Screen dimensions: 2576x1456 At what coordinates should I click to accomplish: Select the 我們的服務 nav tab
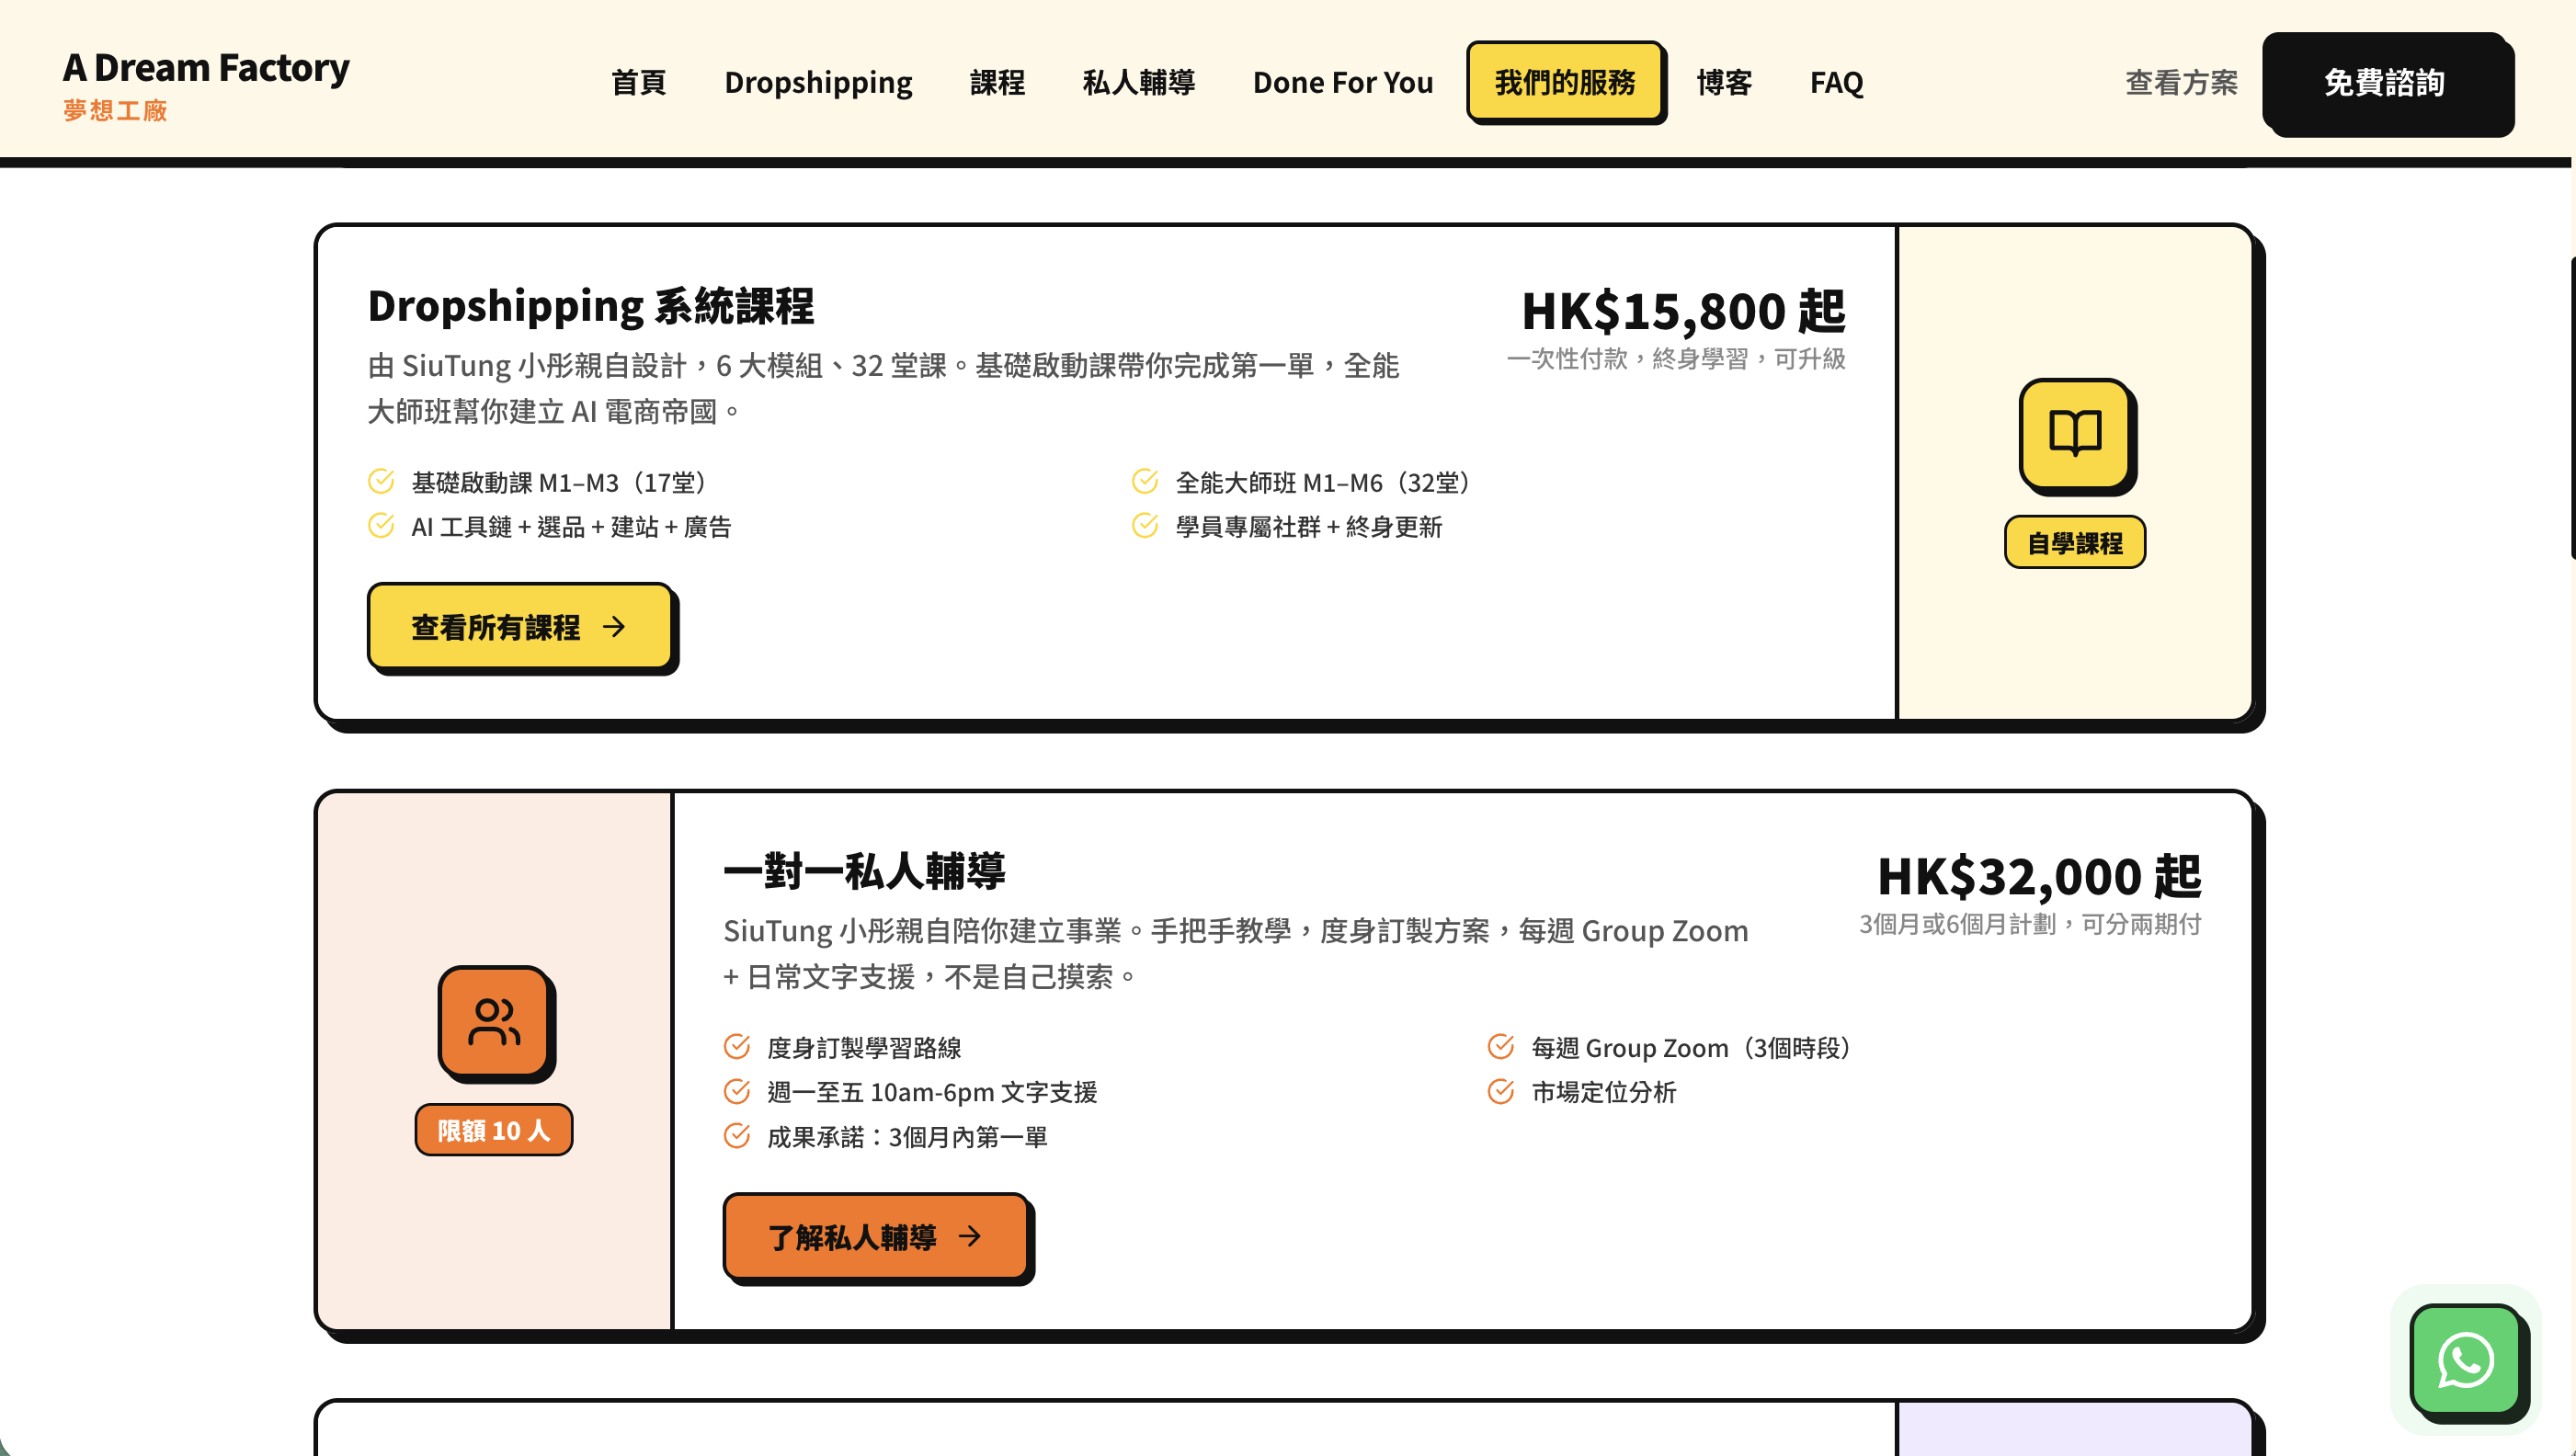(x=1564, y=82)
